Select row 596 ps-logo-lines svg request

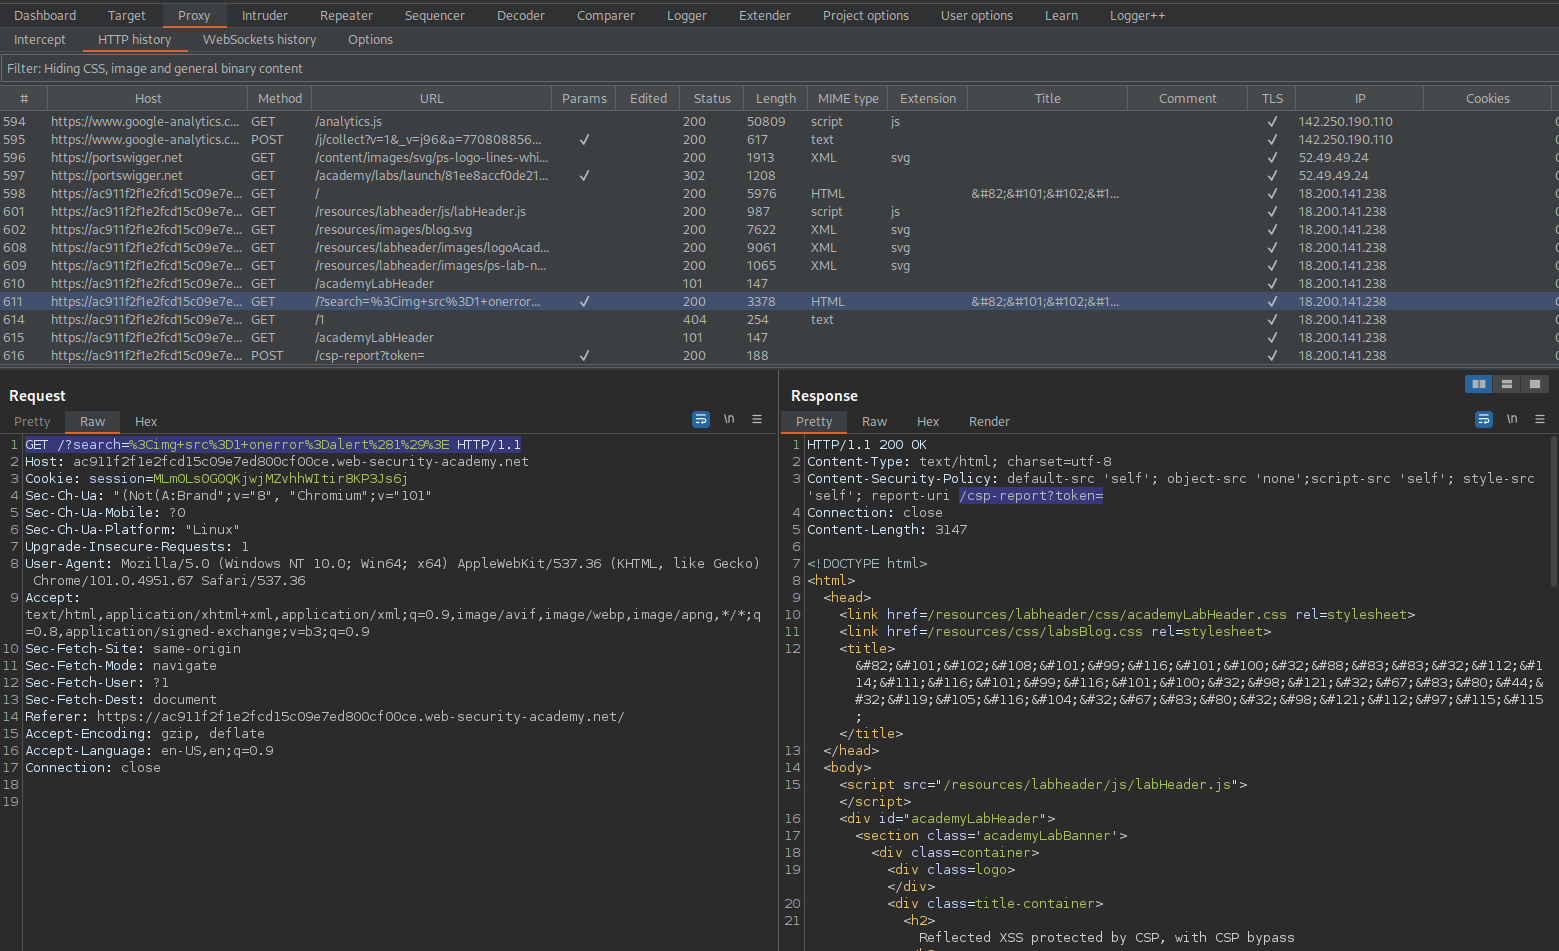click(x=779, y=158)
